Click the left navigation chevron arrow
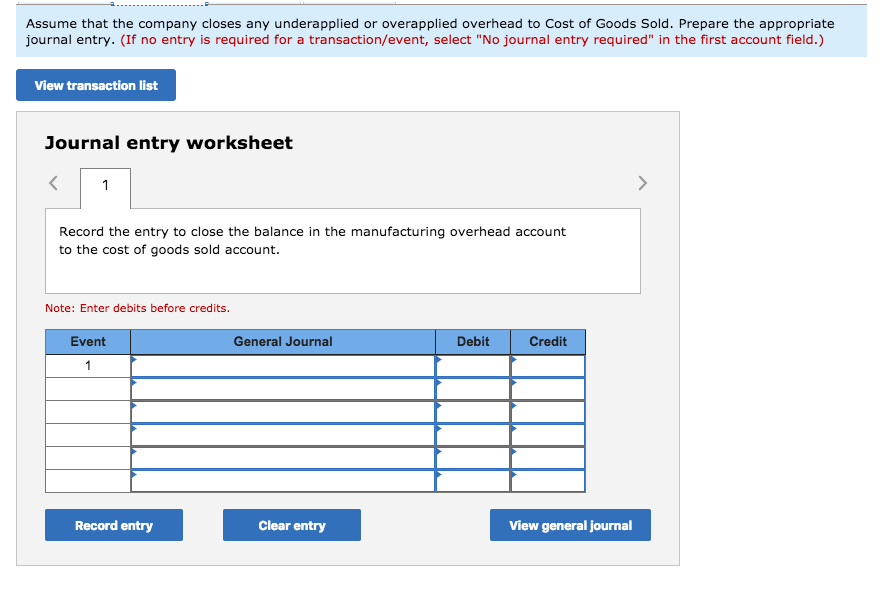This screenshot has height=593, width=892. (52, 183)
